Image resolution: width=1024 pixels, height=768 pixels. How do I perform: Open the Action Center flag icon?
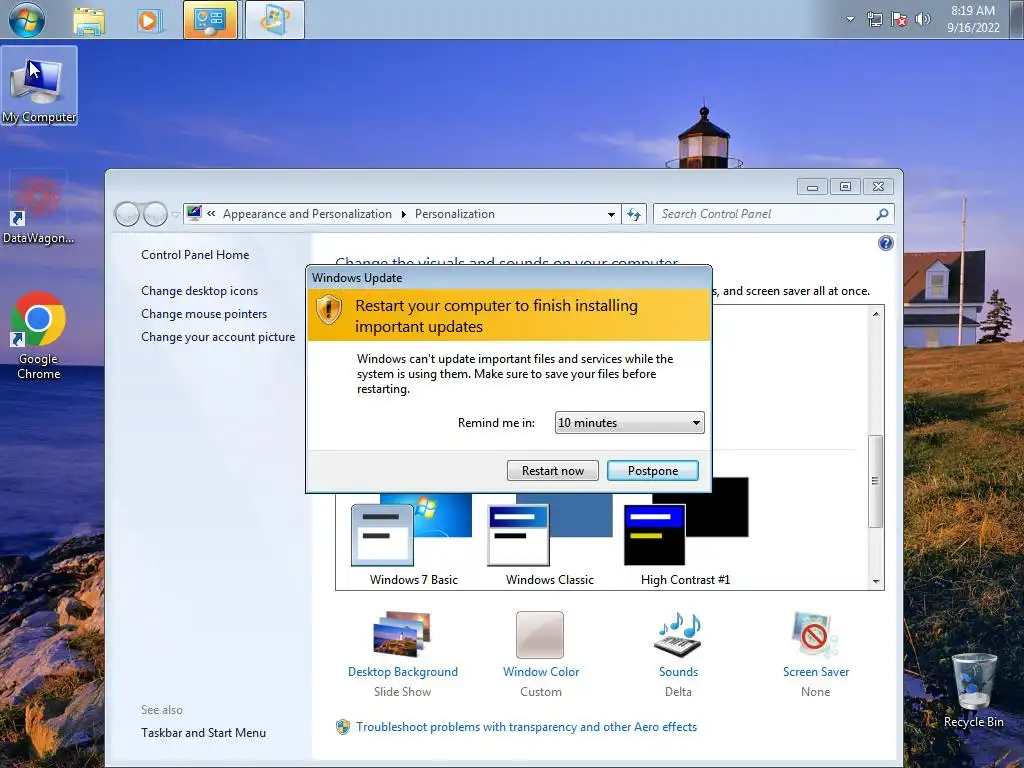tap(899, 19)
